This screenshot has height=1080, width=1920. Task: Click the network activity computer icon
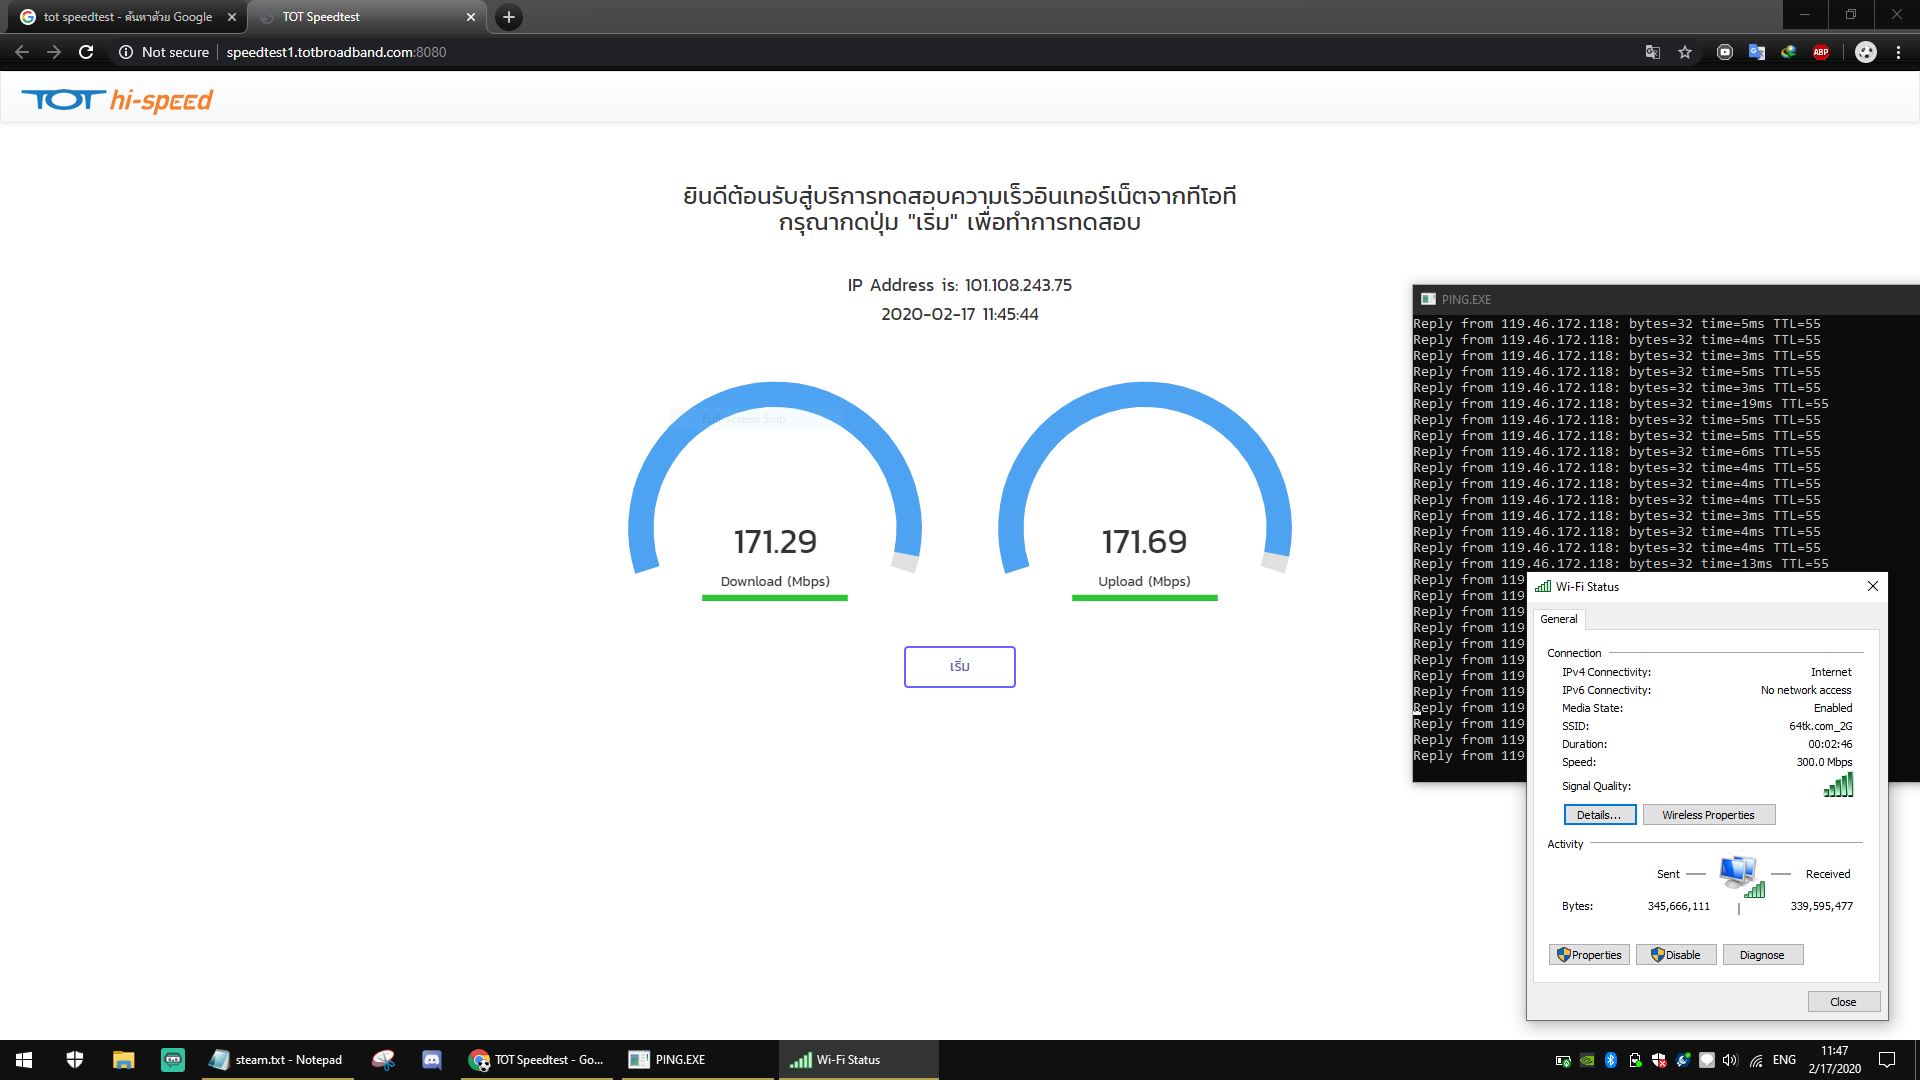click(x=1741, y=876)
